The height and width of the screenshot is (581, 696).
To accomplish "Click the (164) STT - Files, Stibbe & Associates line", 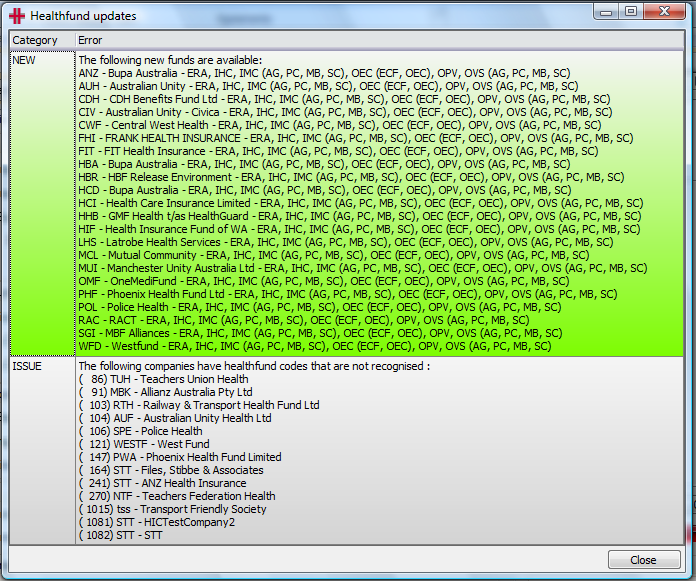I will point(171,470).
